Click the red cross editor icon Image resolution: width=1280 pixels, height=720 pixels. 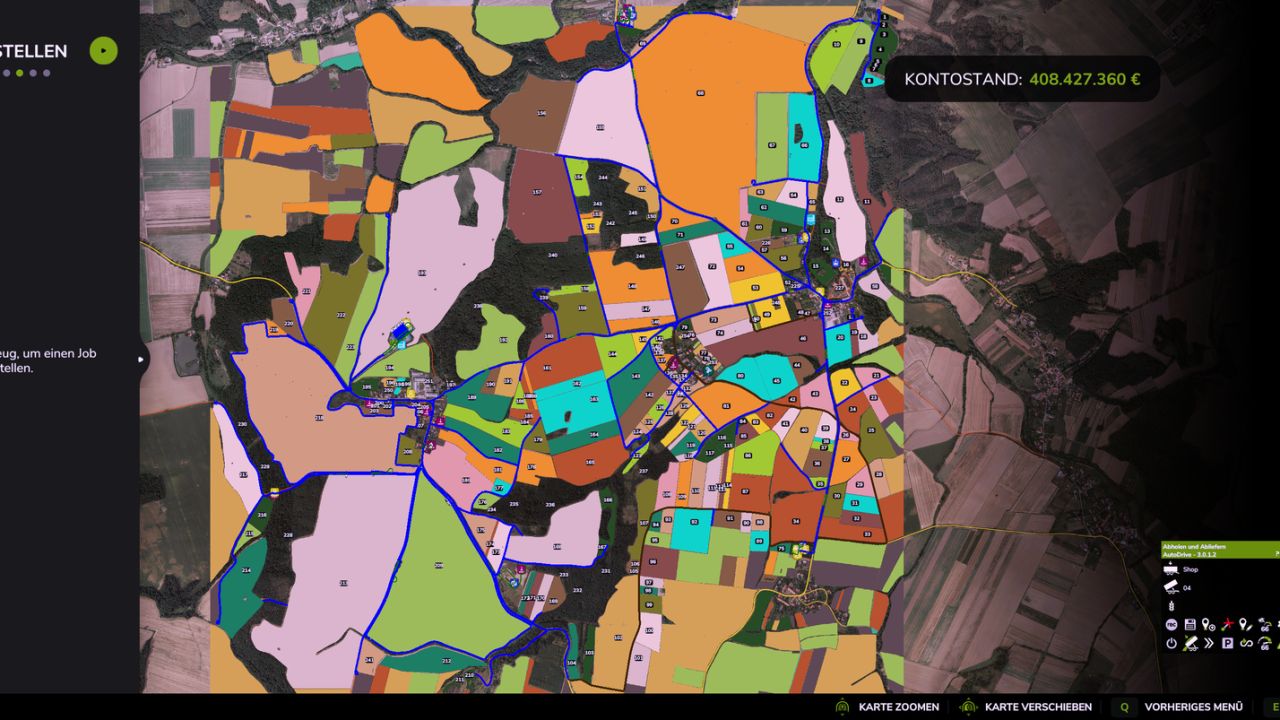pos(1227,624)
